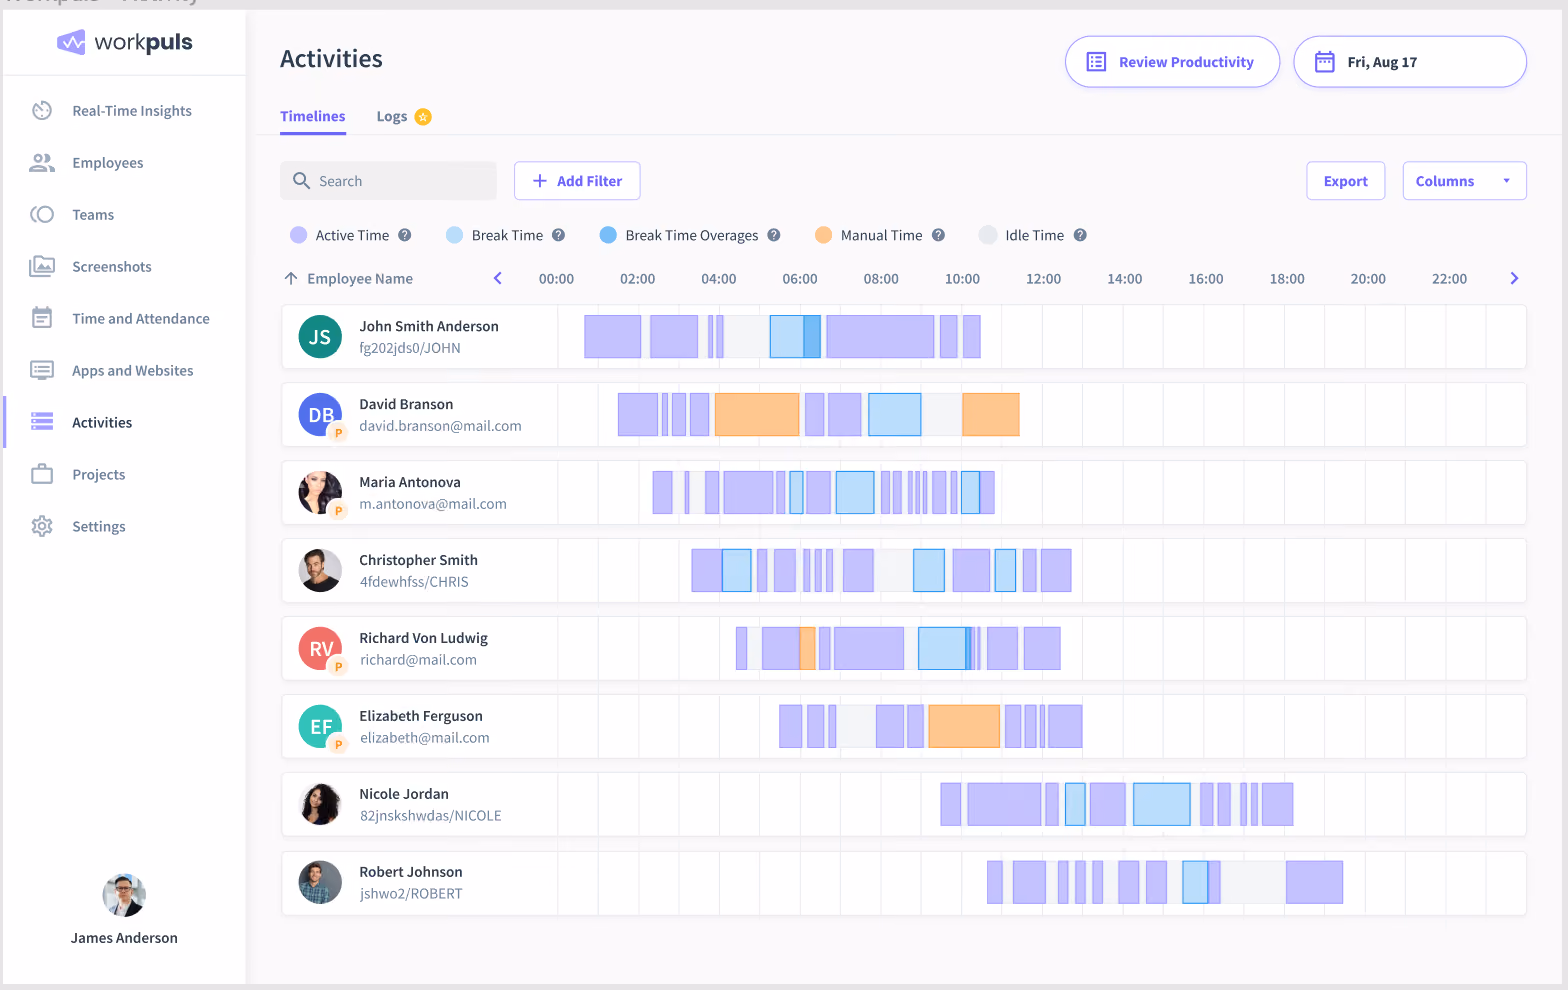Click the Add Filter button
The height and width of the screenshot is (990, 1568).
(577, 181)
